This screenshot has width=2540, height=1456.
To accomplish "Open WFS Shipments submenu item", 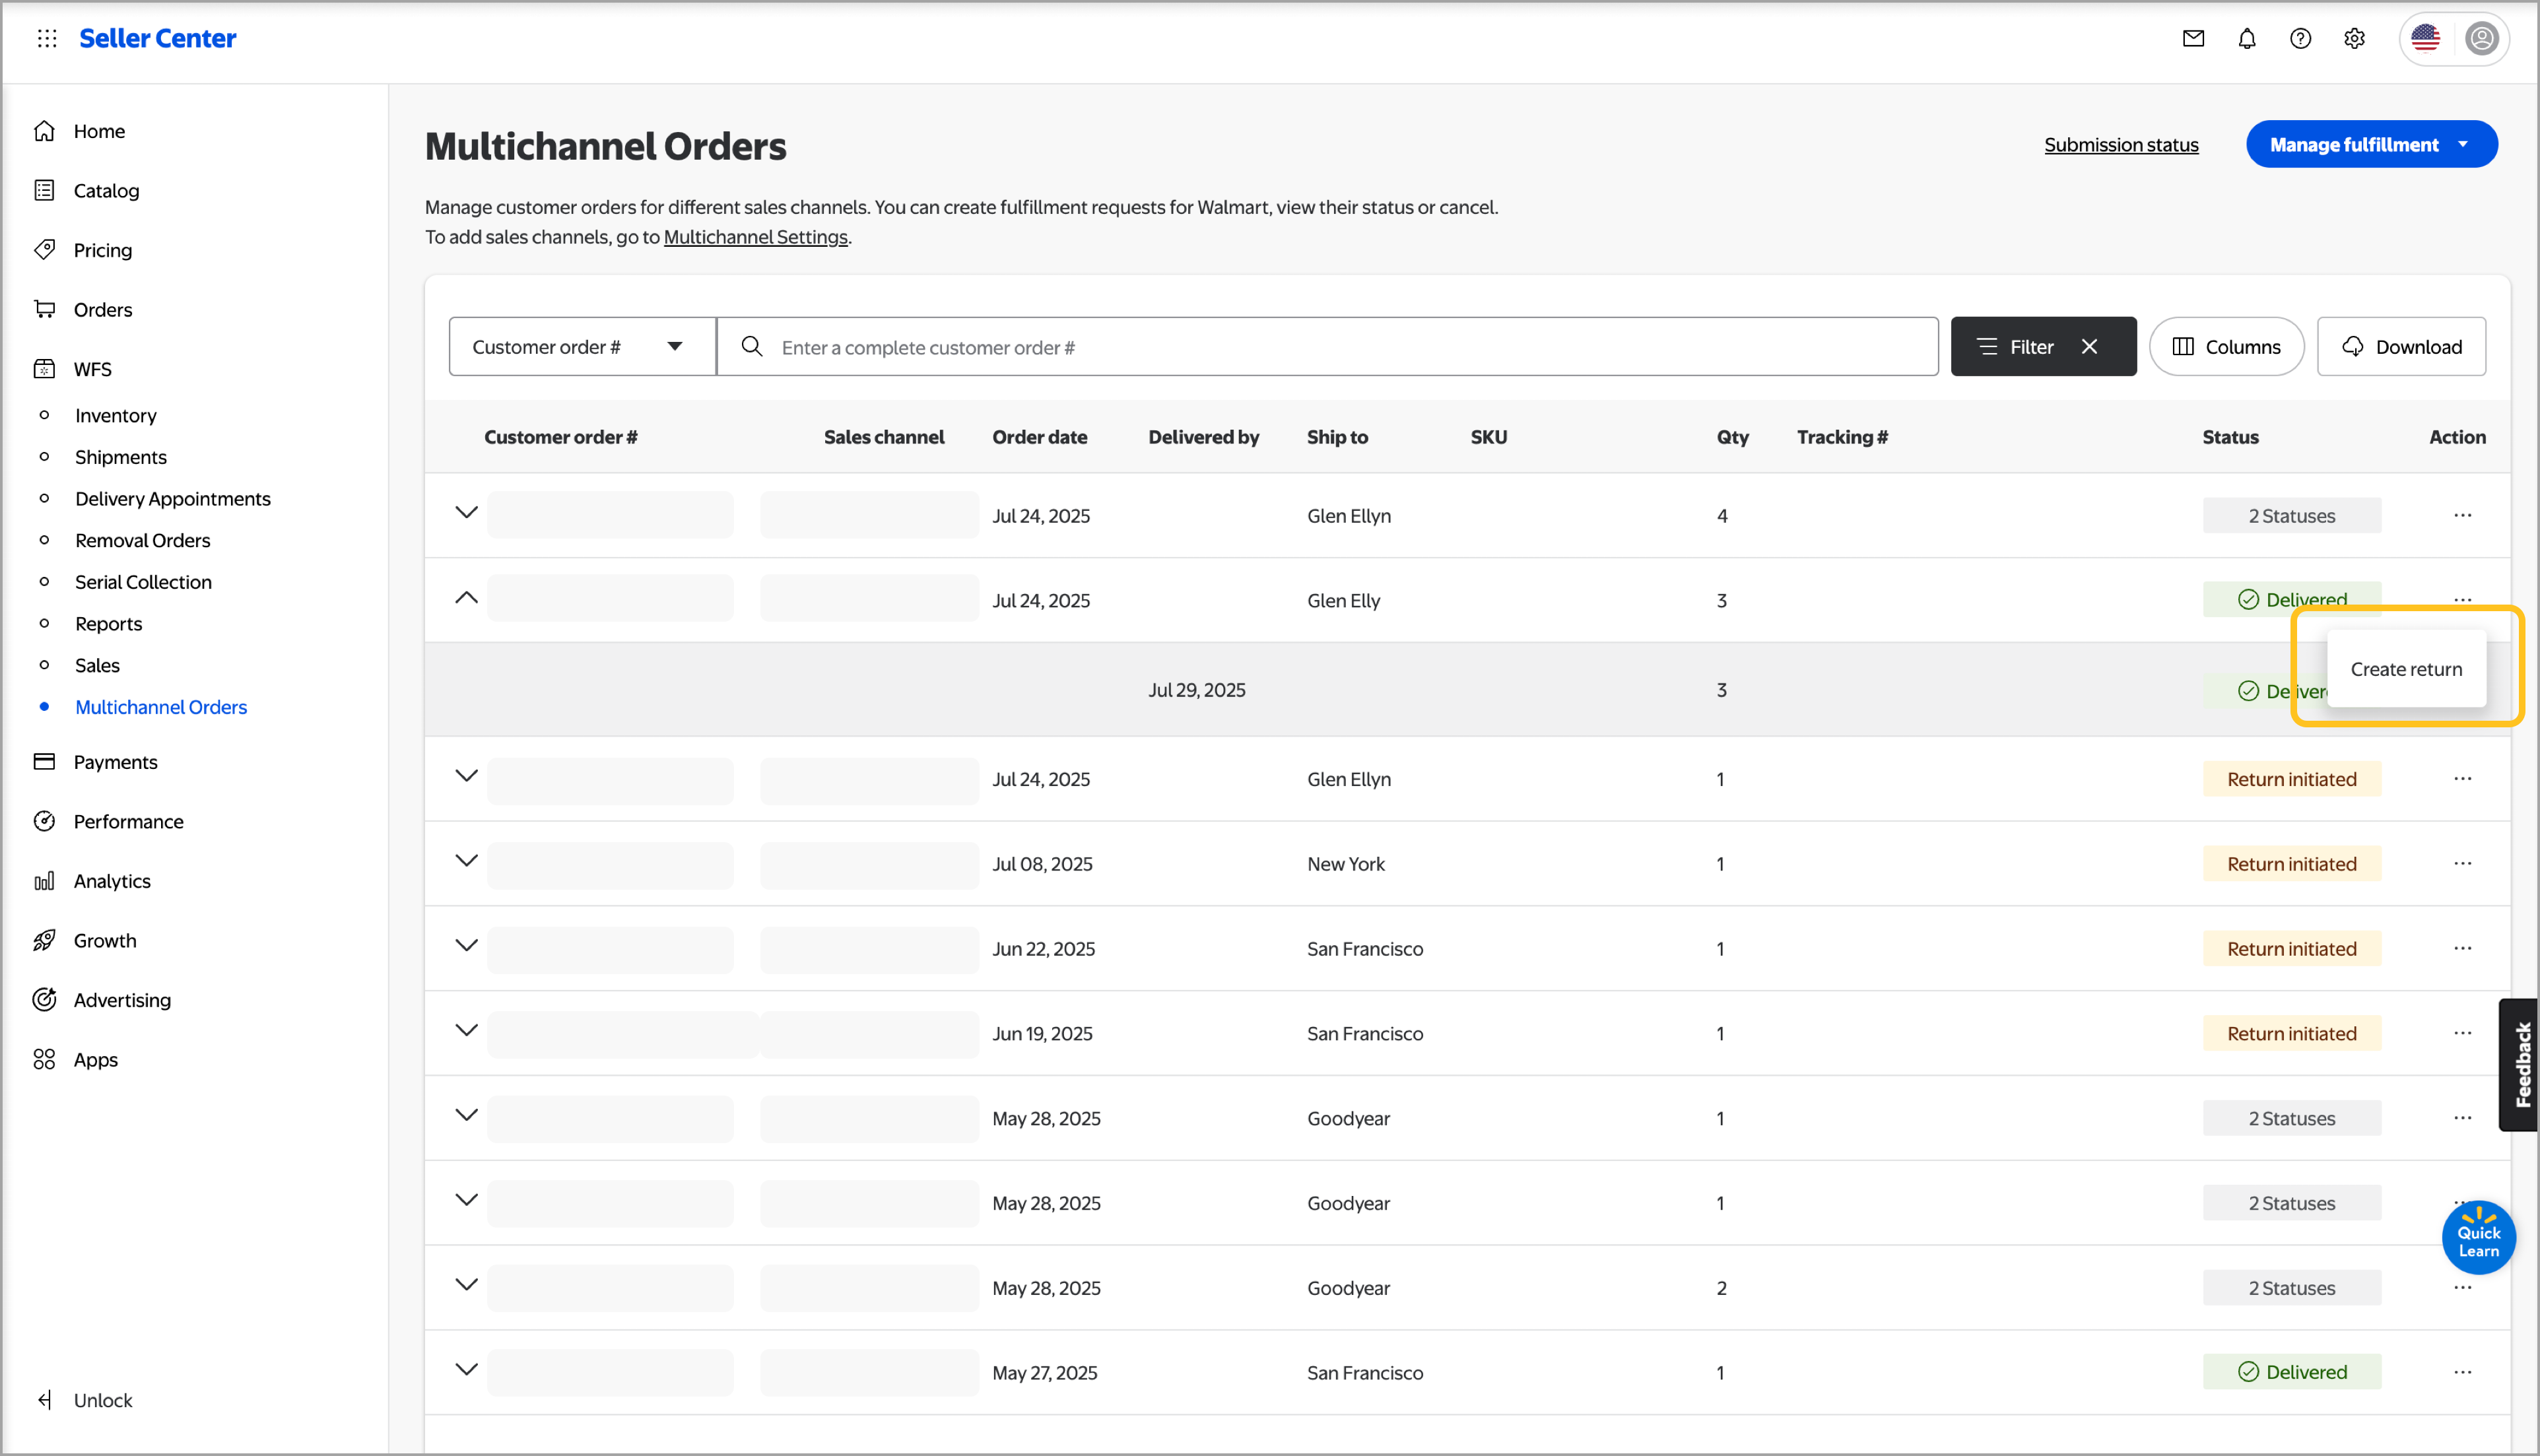I will pos(120,457).
